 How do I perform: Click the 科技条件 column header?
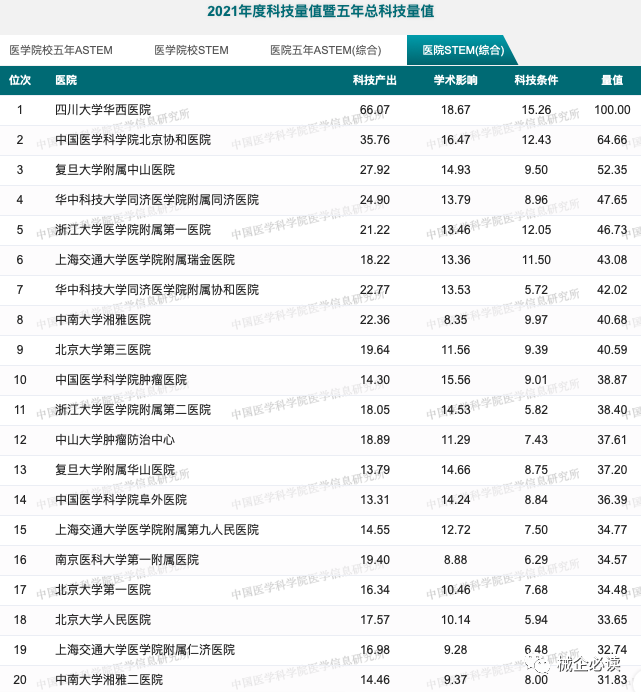(536, 80)
